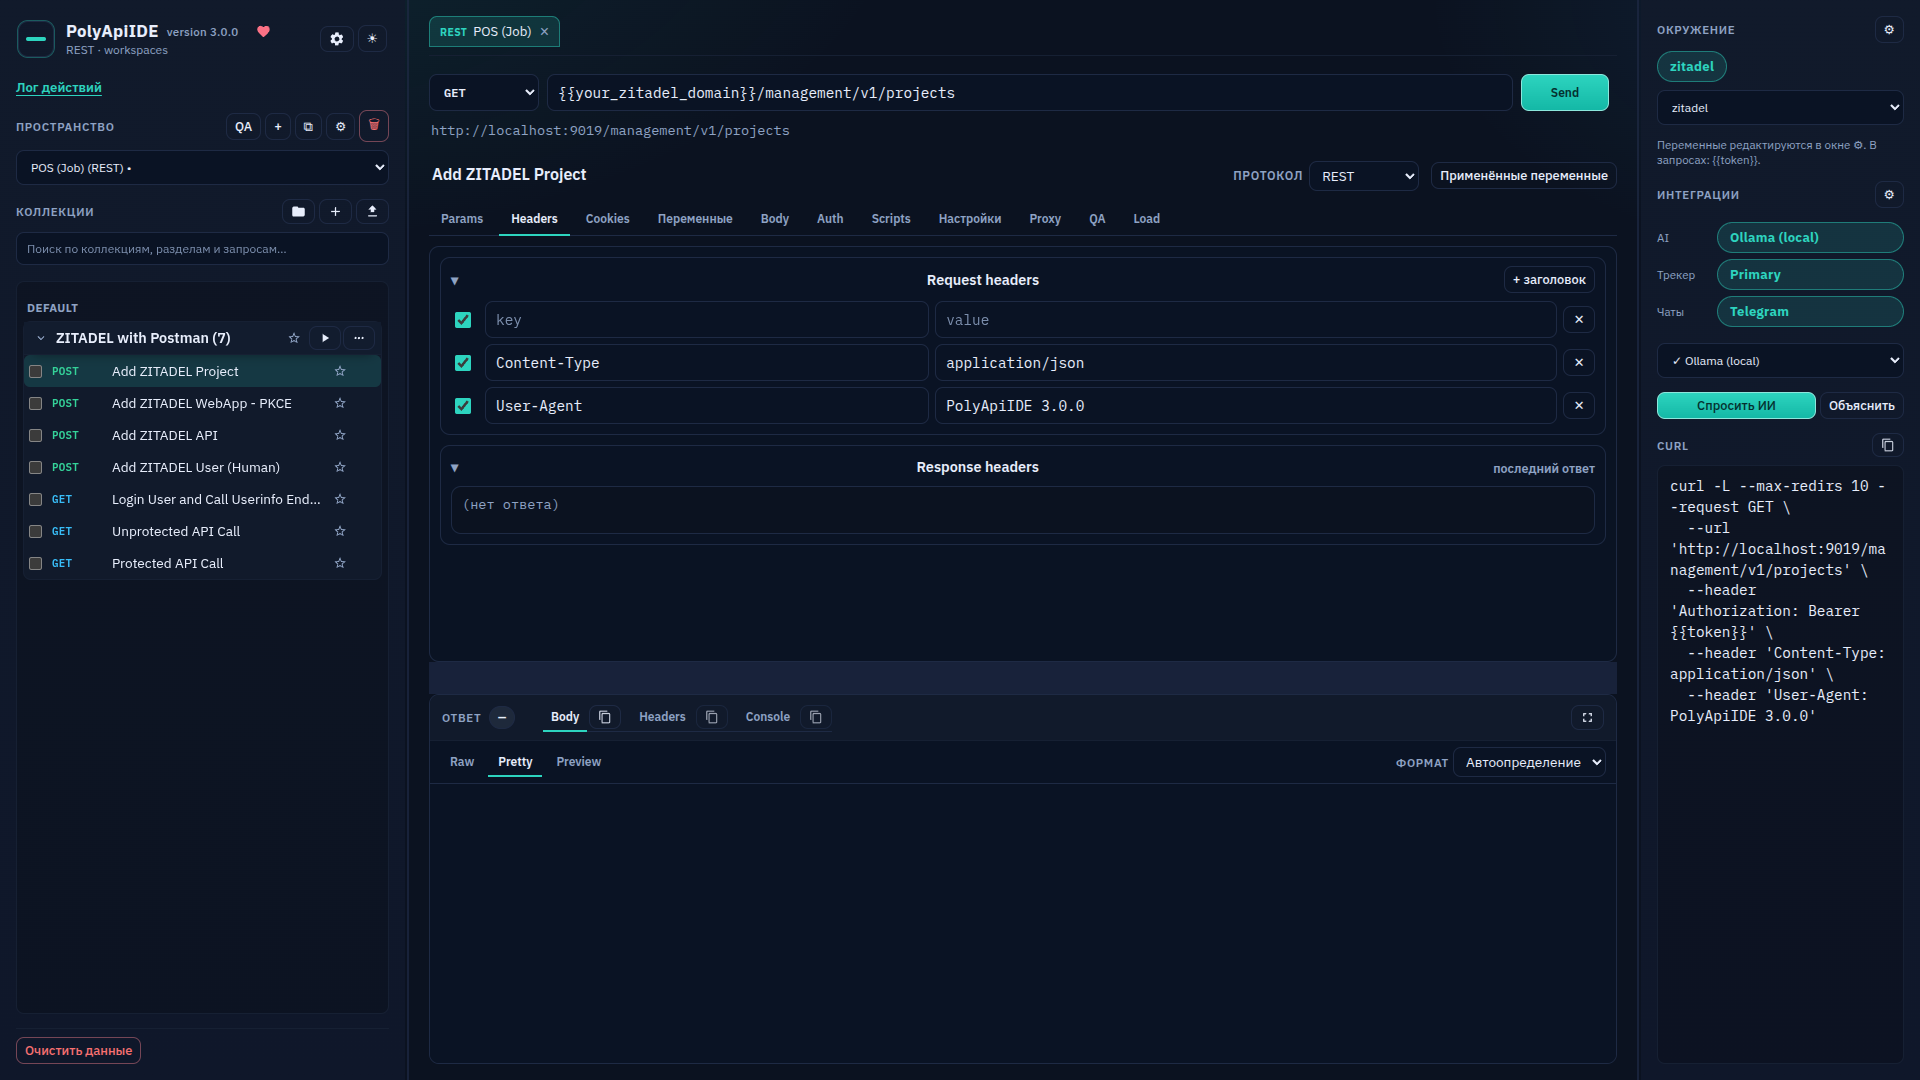This screenshot has height=1080, width=1920.
Task: Send the request
Action: point(1565,93)
